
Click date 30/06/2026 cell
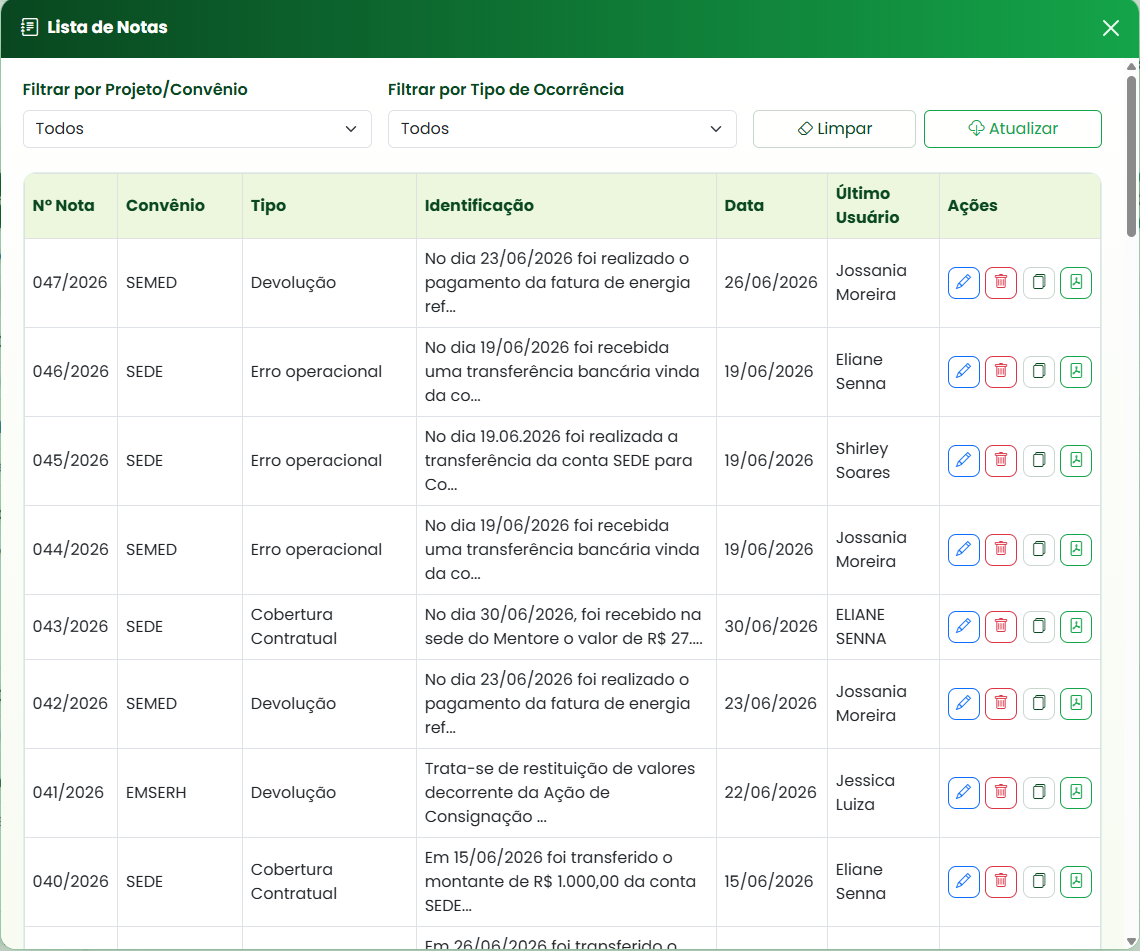pos(771,627)
